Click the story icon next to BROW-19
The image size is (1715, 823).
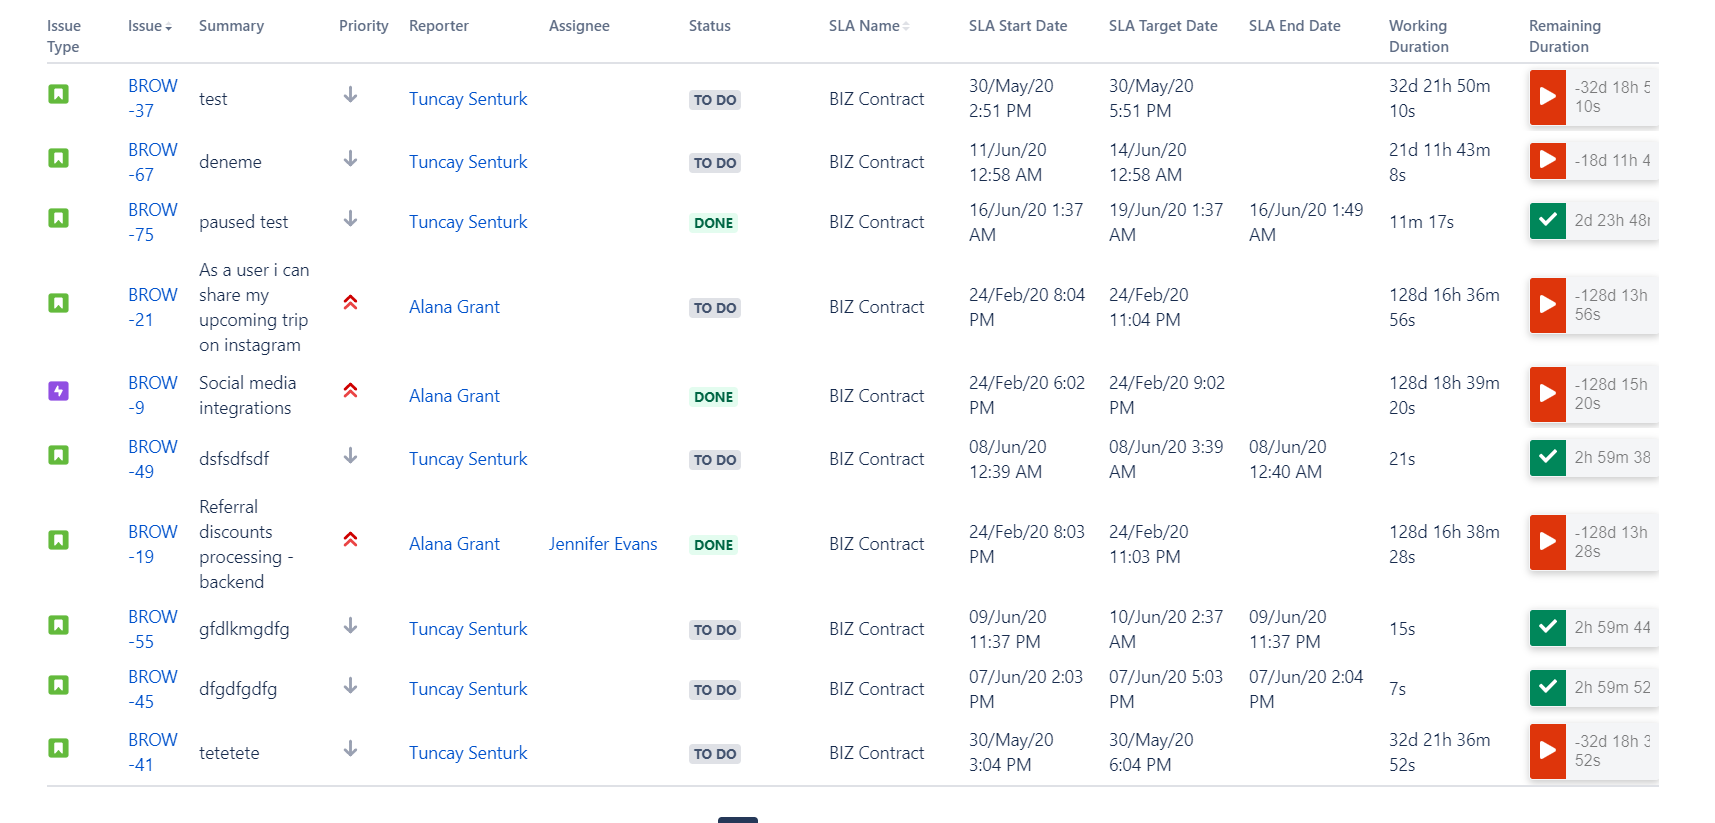pos(58,538)
